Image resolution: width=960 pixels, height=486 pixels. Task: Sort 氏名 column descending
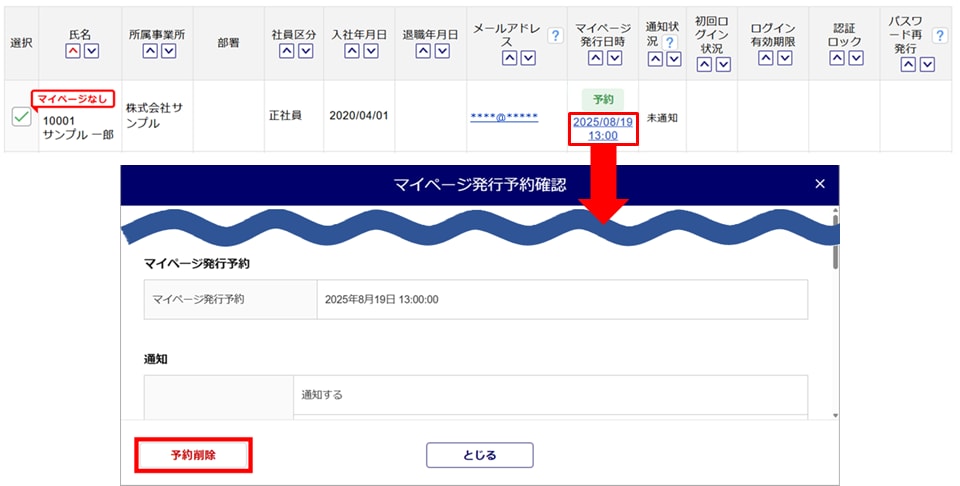click(91, 51)
